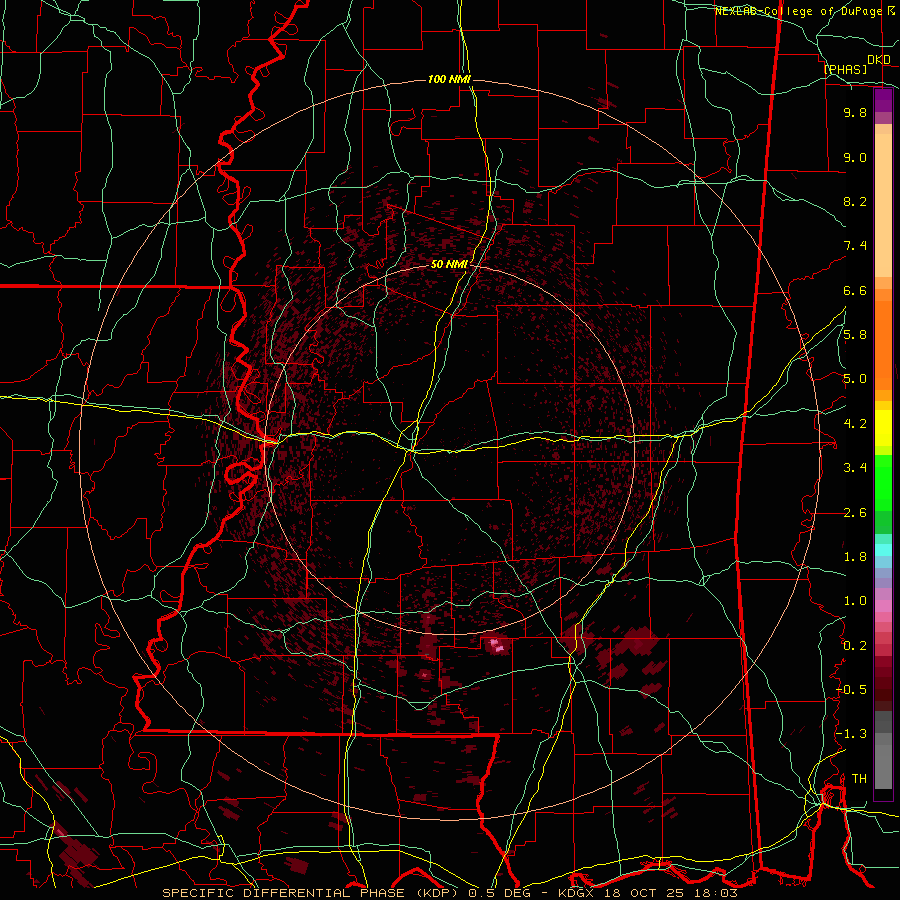Click the 2.6 legend value
This screenshot has height=900, width=900.
click(855, 513)
